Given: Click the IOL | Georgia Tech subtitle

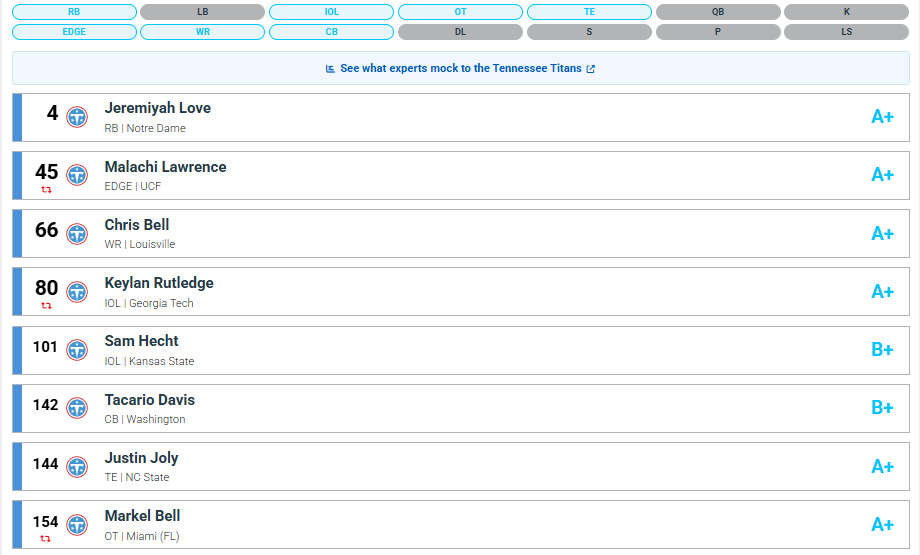Looking at the screenshot, I should (x=149, y=303).
